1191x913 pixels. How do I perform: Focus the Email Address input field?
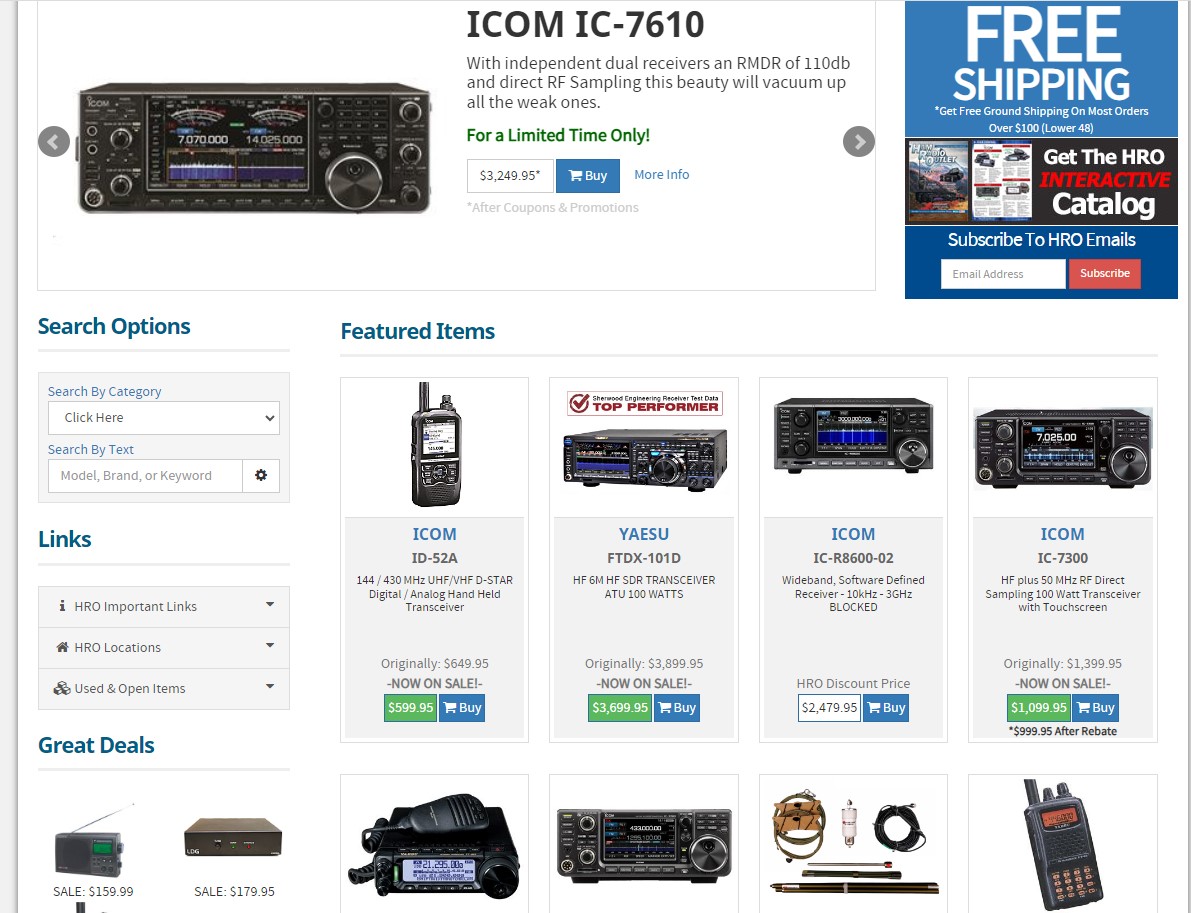tap(1003, 273)
